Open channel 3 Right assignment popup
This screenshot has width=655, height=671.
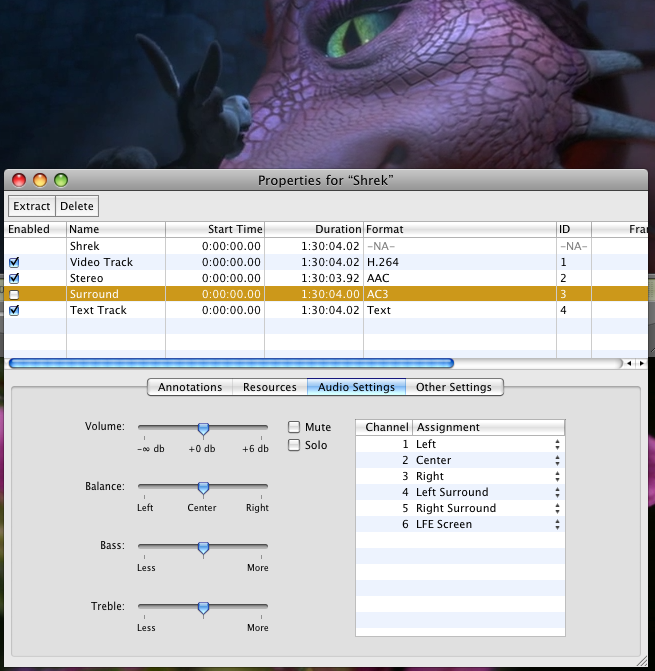[557, 476]
